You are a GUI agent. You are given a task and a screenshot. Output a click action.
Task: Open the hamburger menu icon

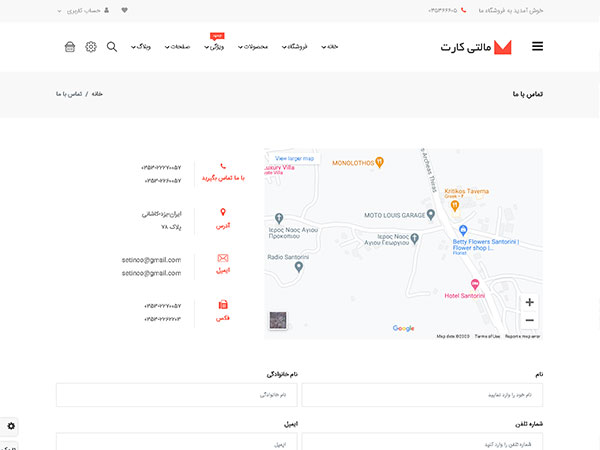click(x=537, y=47)
